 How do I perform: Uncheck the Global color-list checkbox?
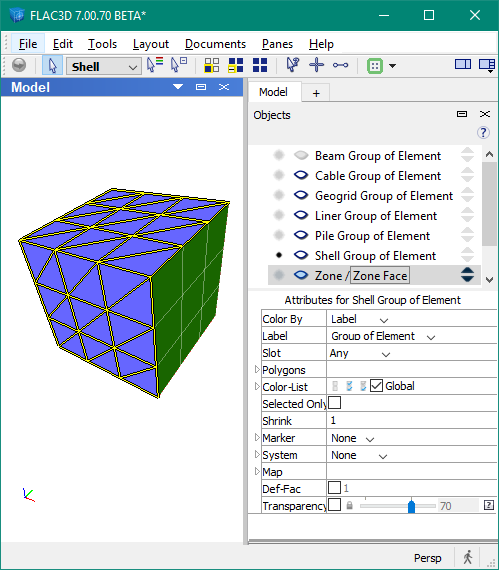[376, 386]
